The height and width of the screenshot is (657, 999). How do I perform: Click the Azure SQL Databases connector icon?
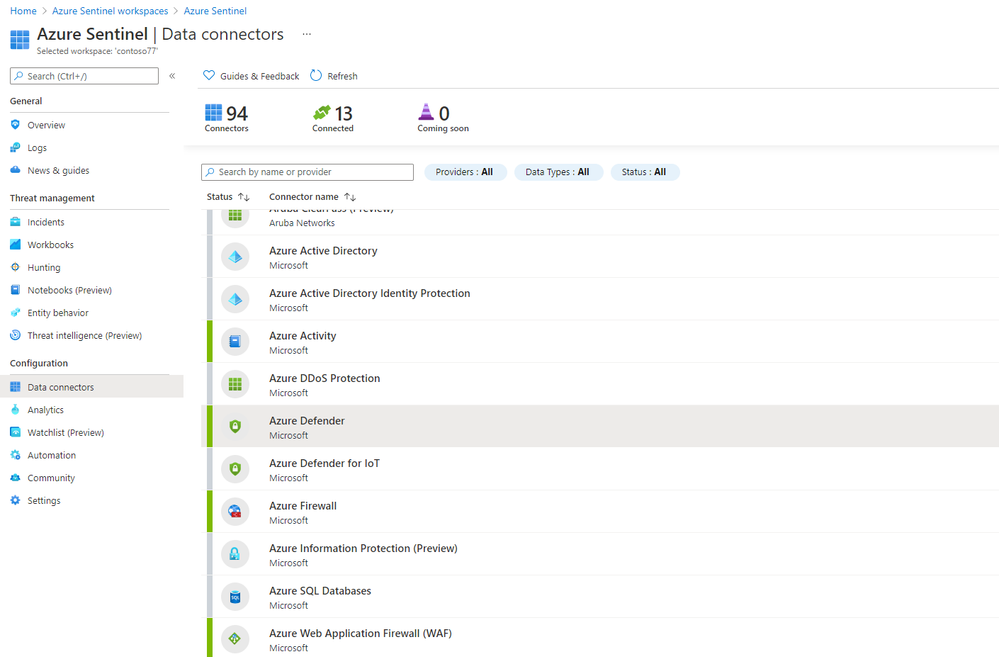click(x=235, y=597)
